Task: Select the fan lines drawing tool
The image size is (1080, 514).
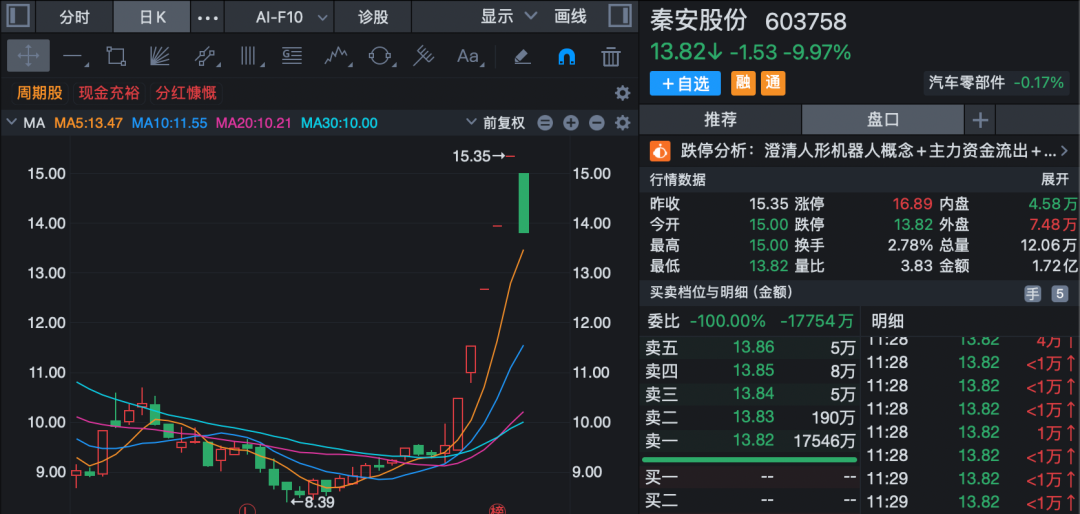Action: point(160,56)
